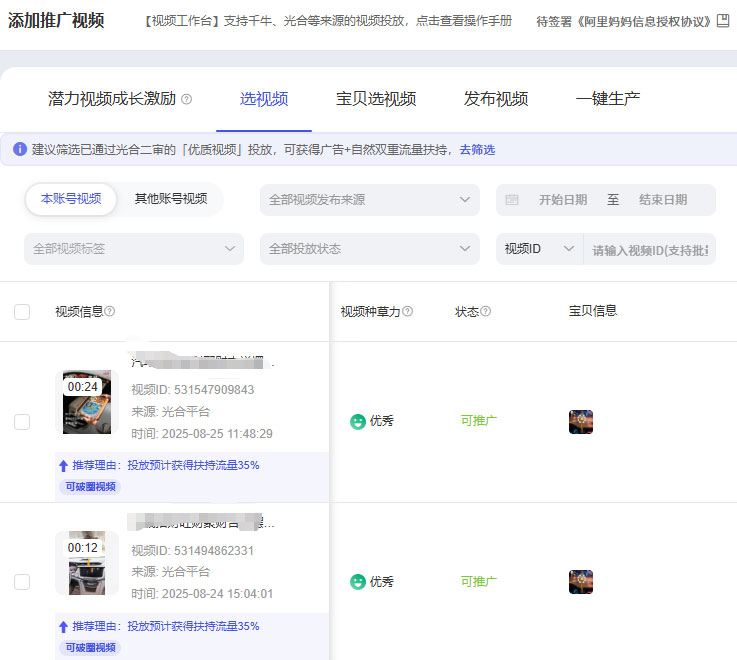The height and width of the screenshot is (660, 737).
Task: Click the 添加推广视频 page title
Action: (56, 21)
